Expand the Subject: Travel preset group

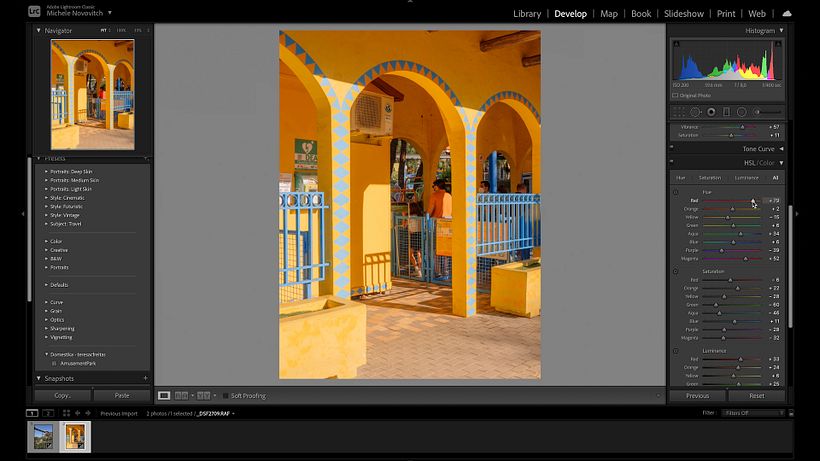click(47, 224)
